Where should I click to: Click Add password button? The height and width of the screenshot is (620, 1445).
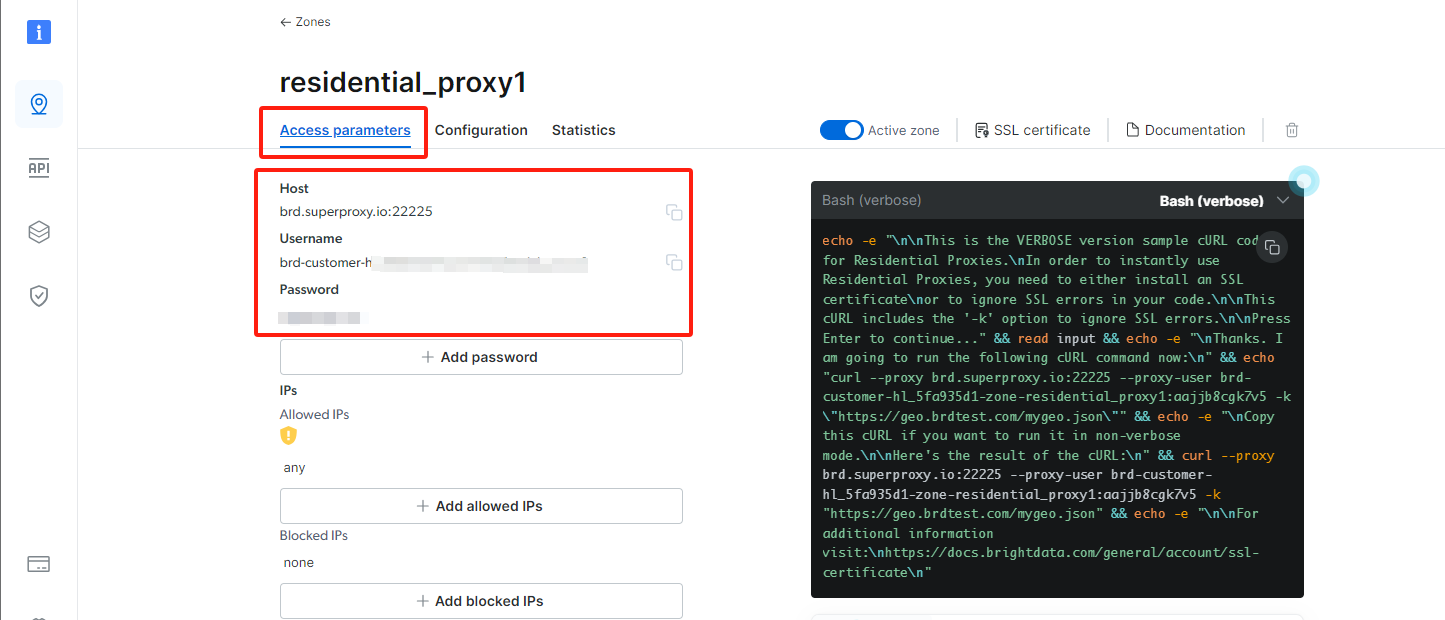point(481,357)
